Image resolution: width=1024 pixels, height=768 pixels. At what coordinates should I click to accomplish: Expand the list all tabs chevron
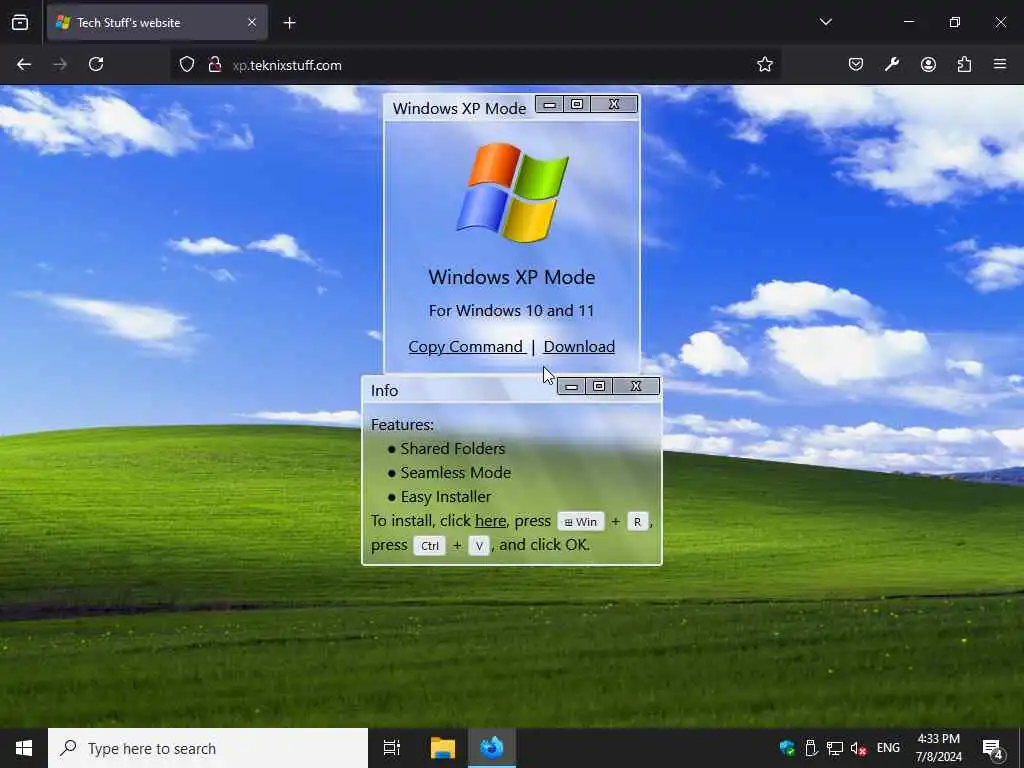[825, 22]
